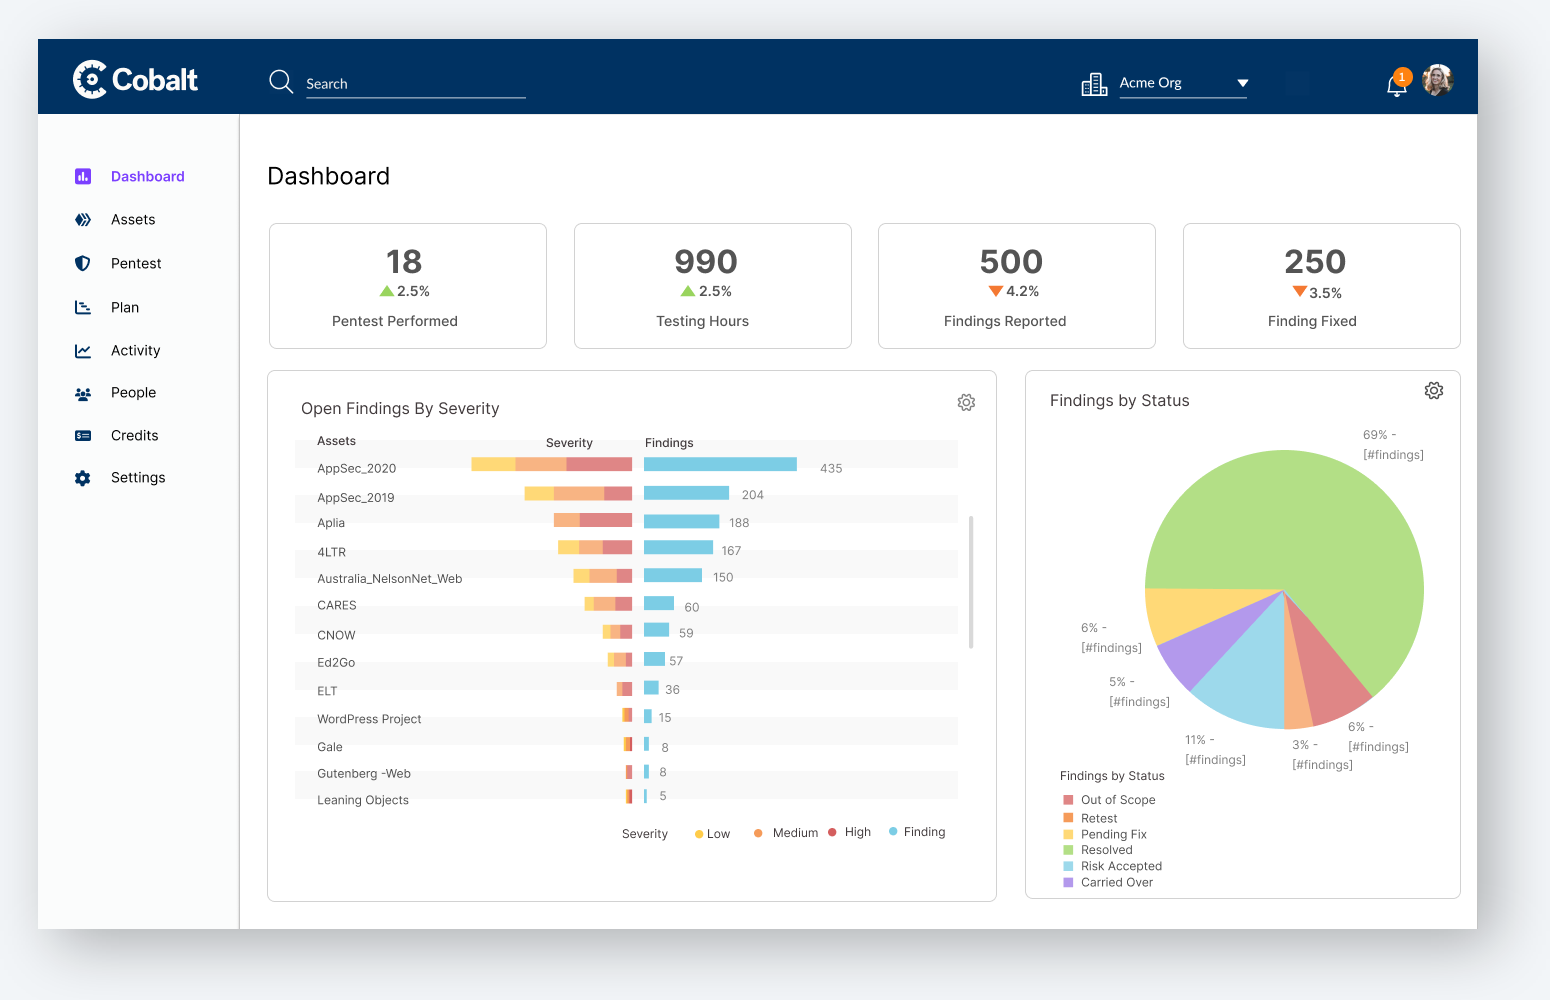
Task: Open Credits in the sidebar
Action: (x=135, y=436)
